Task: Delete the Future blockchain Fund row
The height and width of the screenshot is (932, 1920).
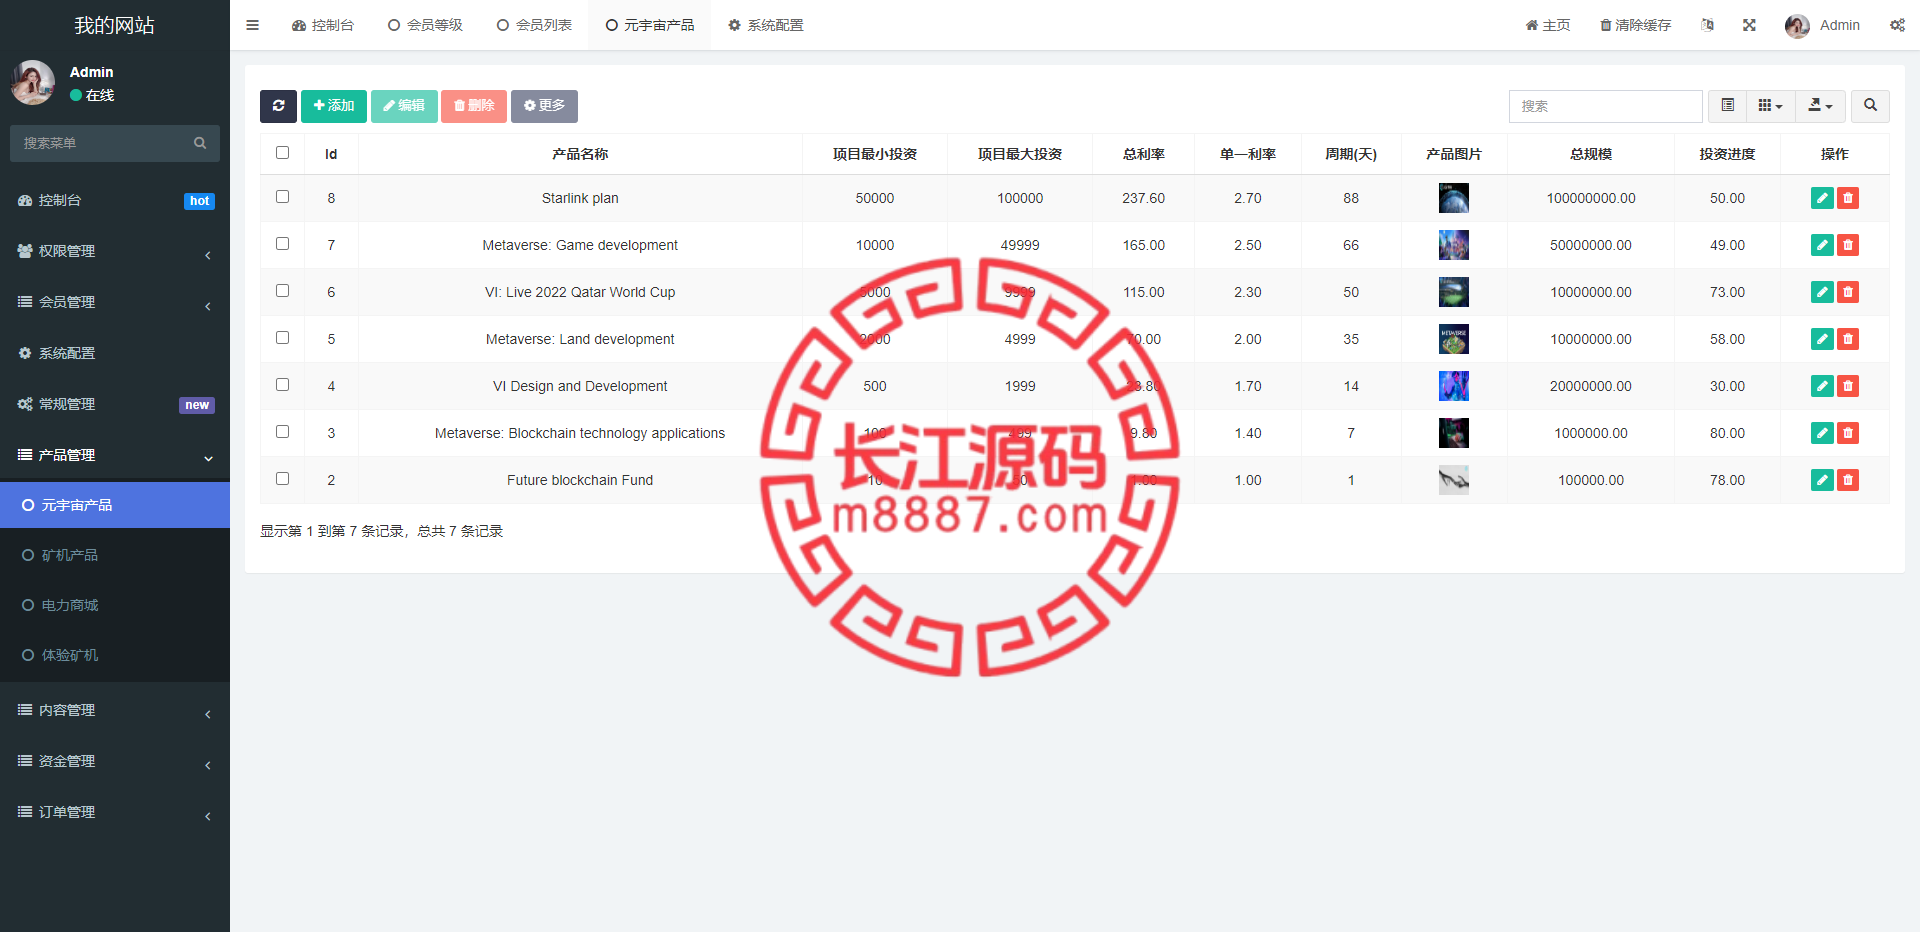Action: pos(1848,480)
